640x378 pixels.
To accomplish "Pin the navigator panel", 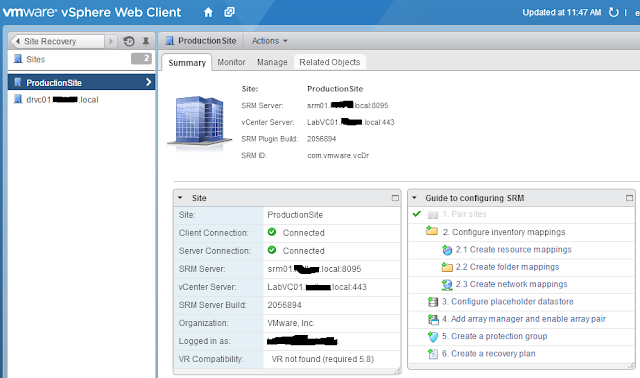I will 146,41.
